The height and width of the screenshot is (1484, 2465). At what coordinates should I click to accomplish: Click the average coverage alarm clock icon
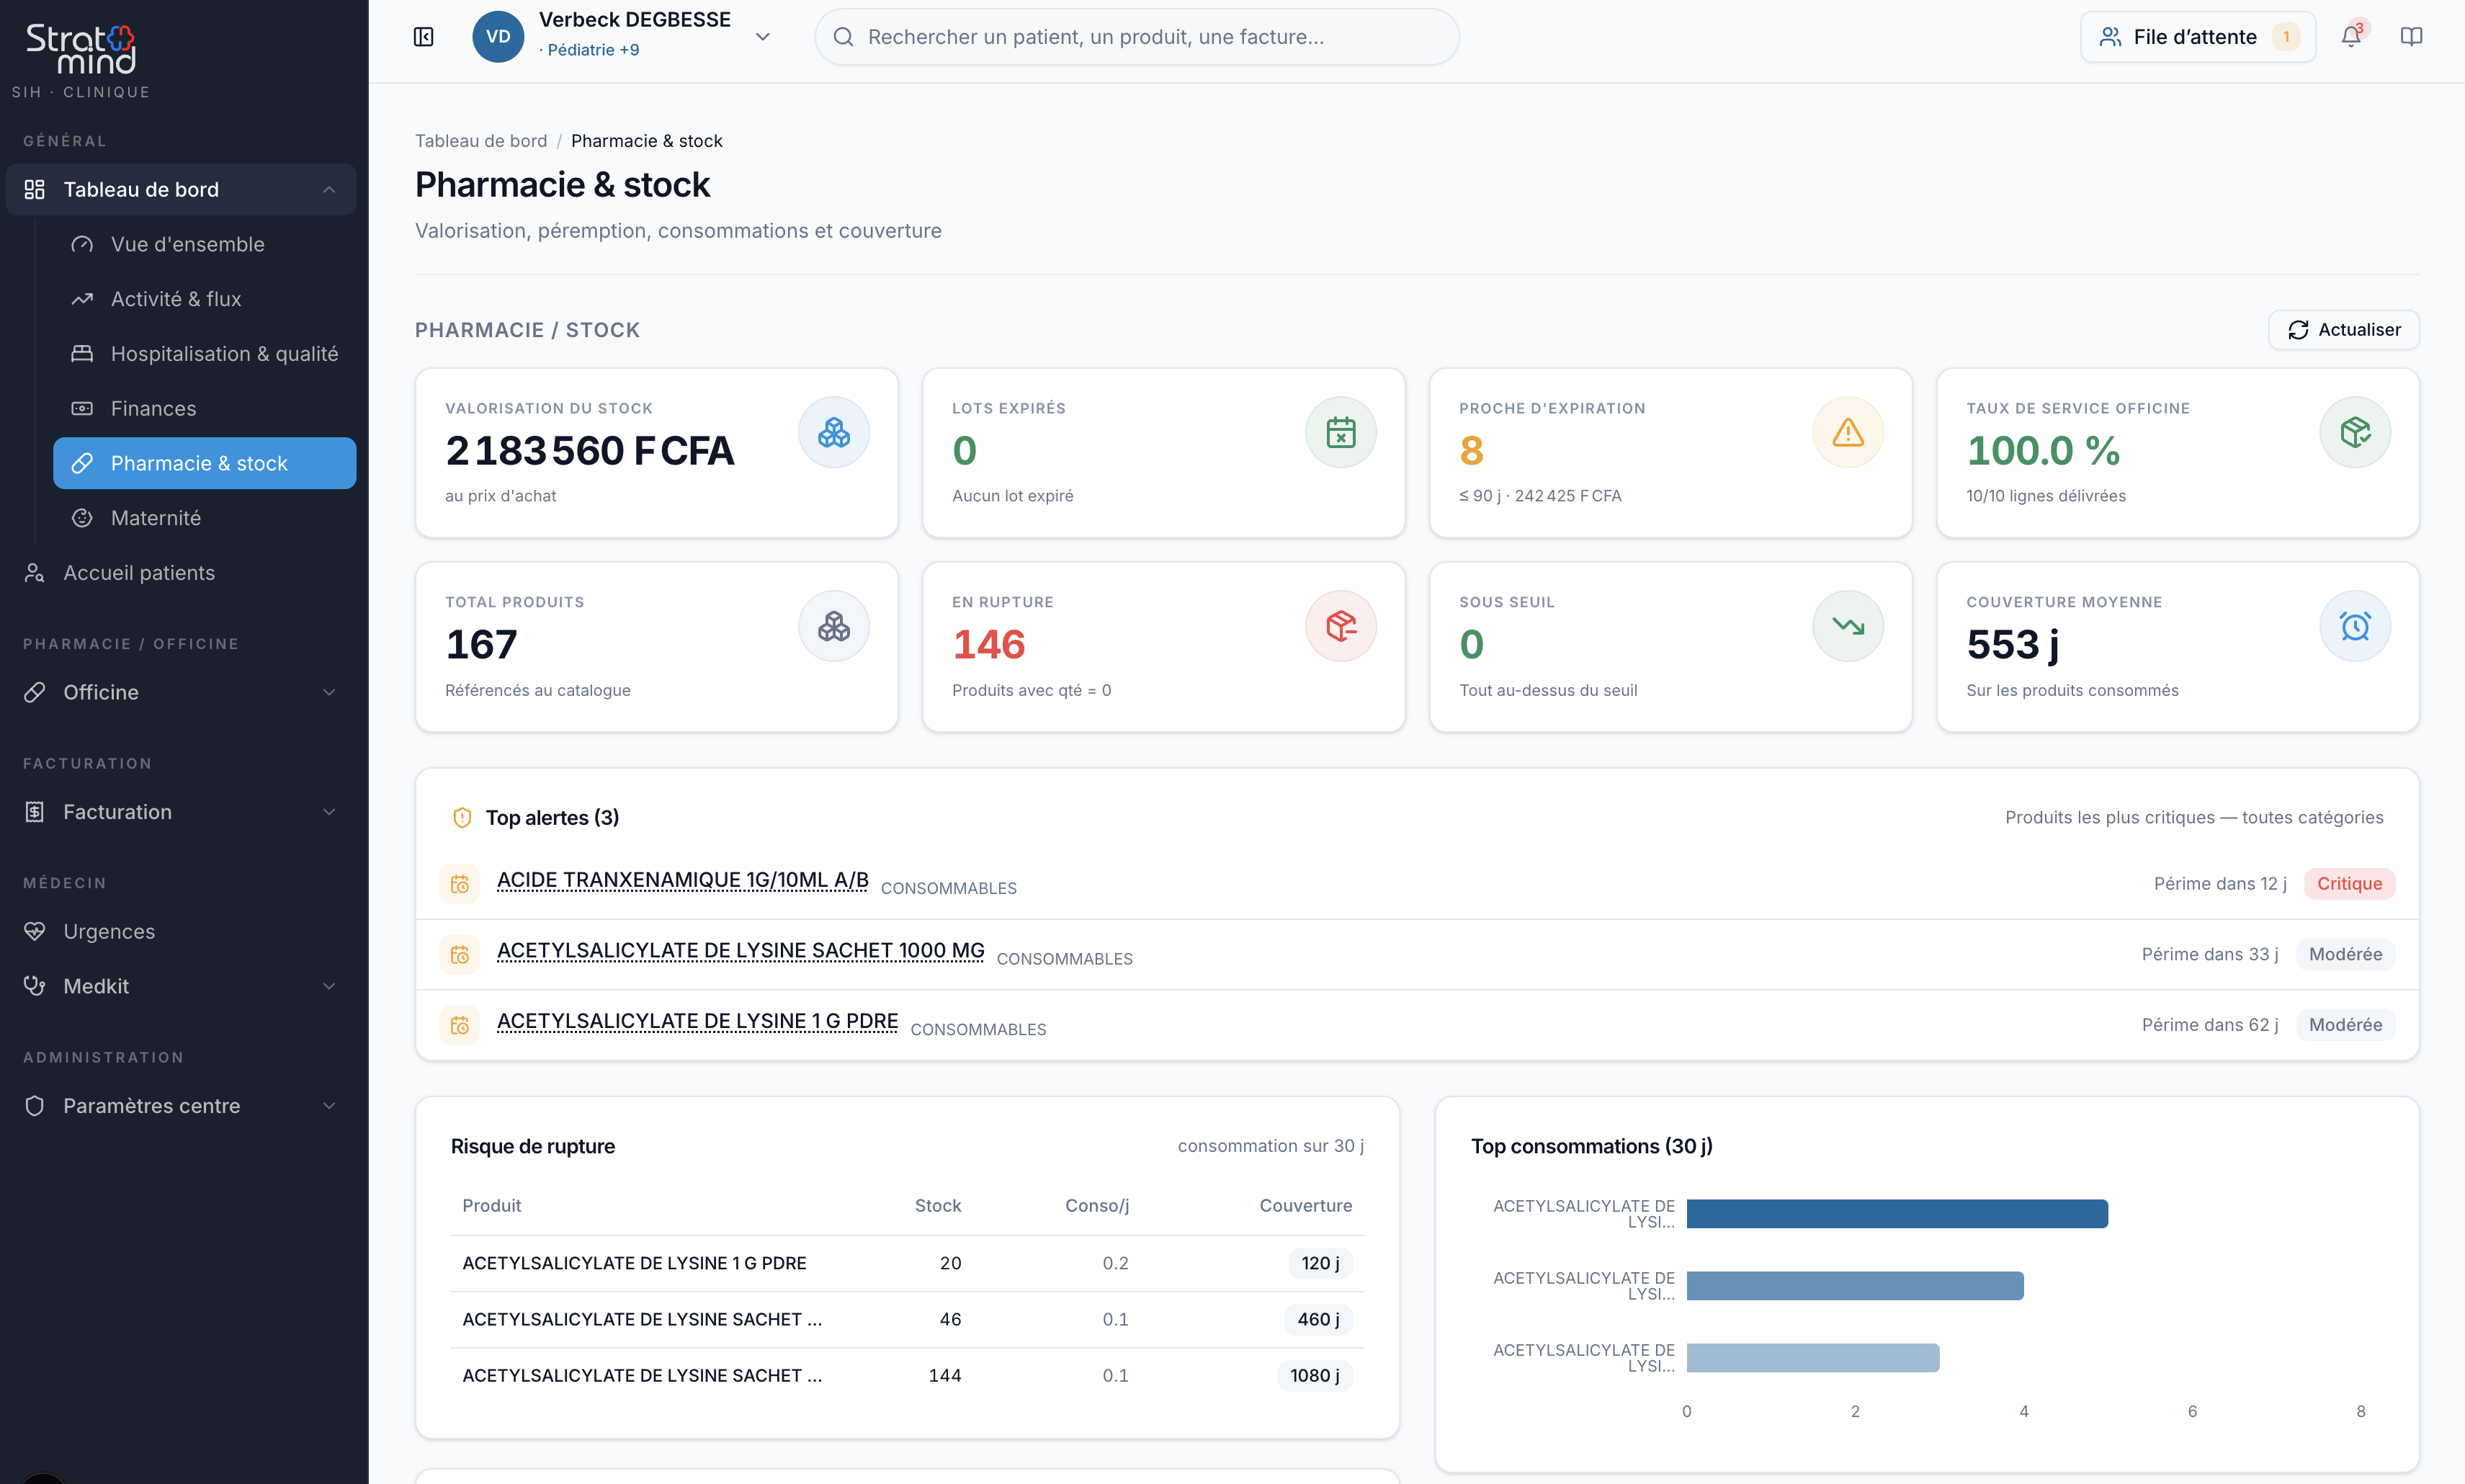[x=2354, y=626]
